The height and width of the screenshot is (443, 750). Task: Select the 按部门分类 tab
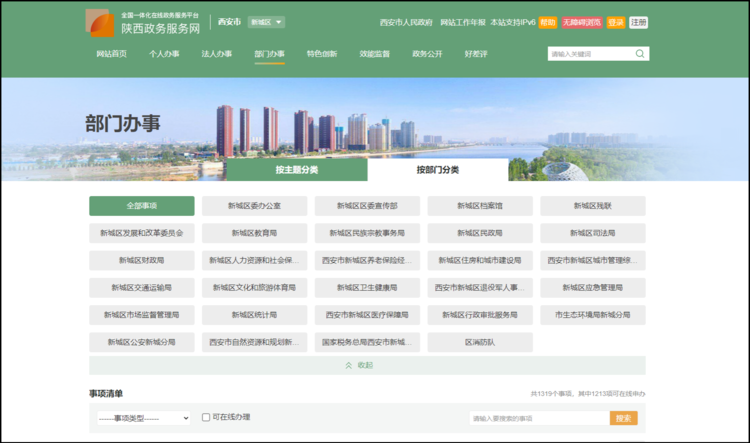438,170
